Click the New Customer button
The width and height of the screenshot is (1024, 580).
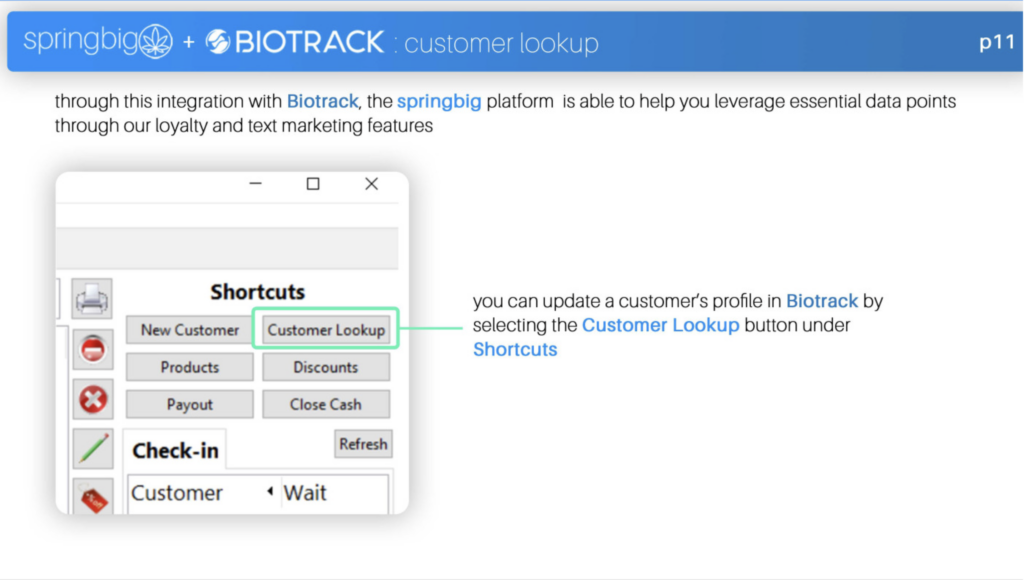click(189, 330)
